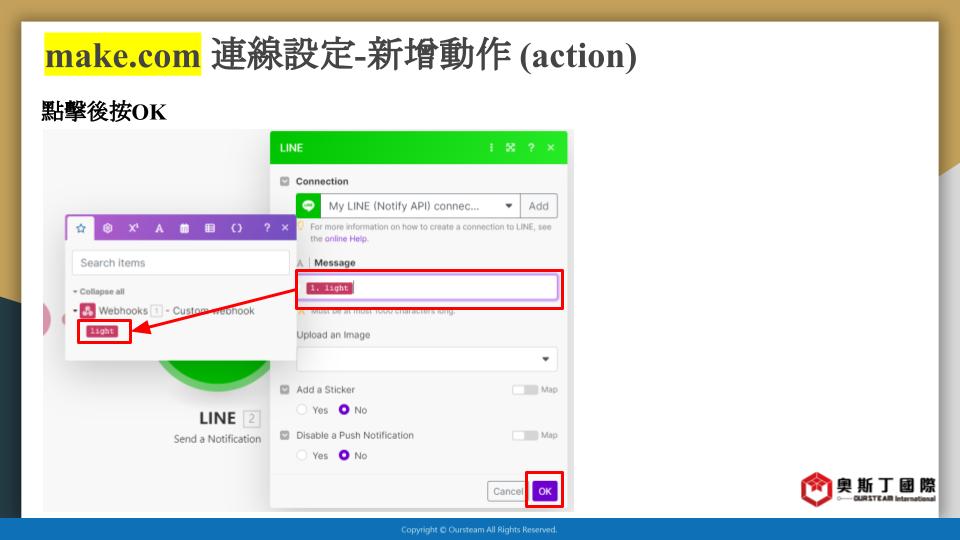960x540 pixels.
Task: Click the '1. light' tag in Message
Action: pos(329,288)
